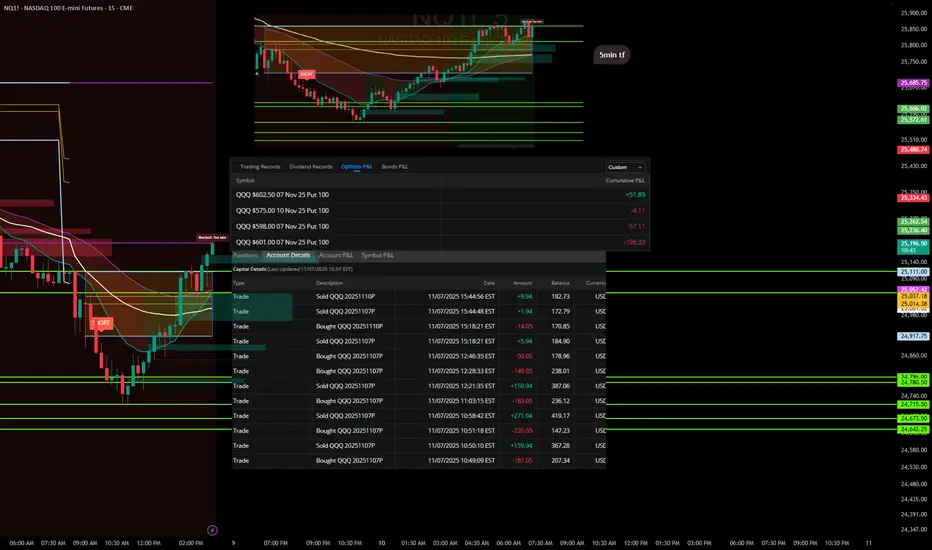The height and width of the screenshot is (550, 932).
Task: Open the Symbol P&L tab
Action: [378, 256]
